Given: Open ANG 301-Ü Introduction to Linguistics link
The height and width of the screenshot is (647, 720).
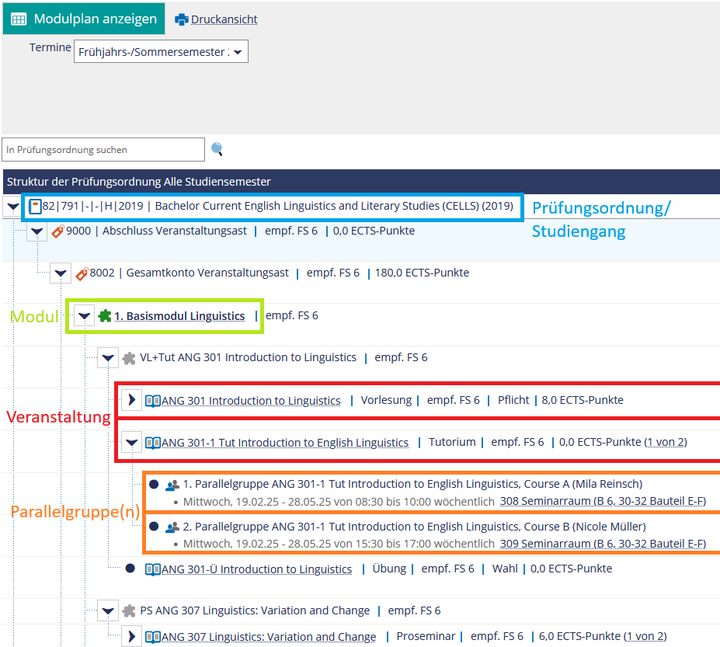Looking at the screenshot, I should [257, 569].
